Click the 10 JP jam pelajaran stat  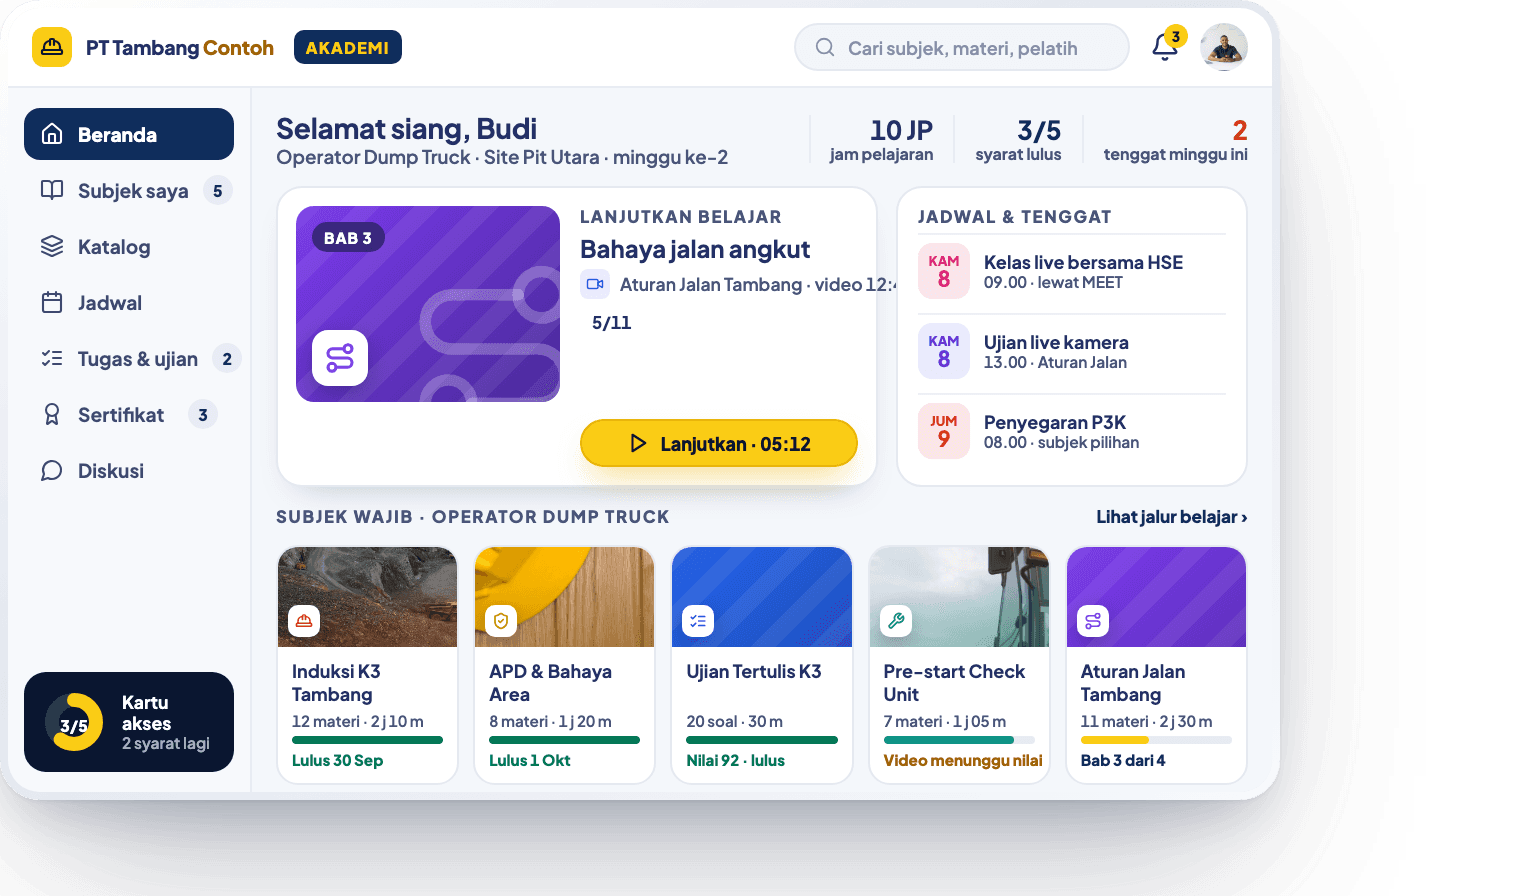point(881,140)
